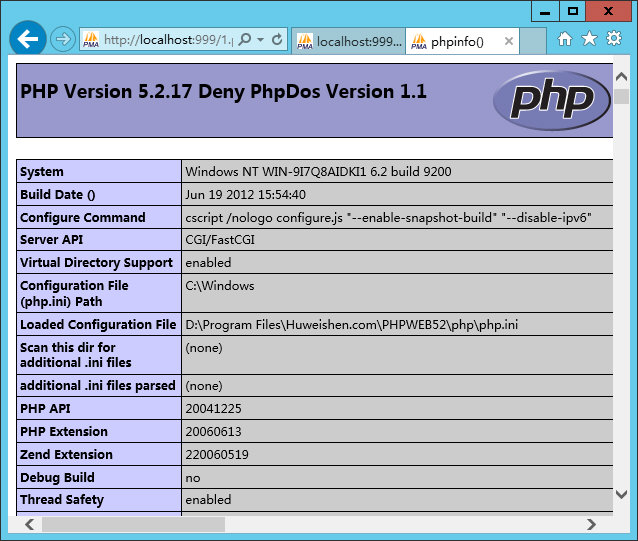
Task: Click the Forward navigation arrow
Action: [x=63, y=39]
